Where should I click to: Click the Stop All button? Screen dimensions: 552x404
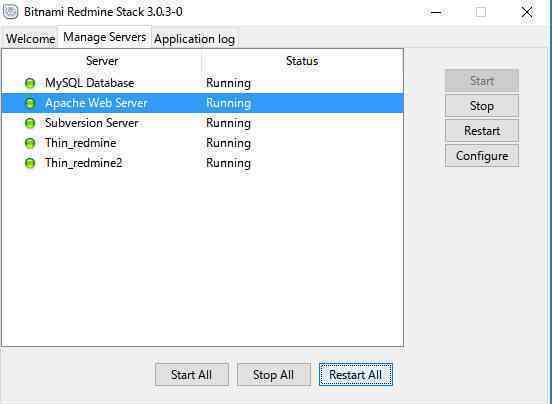[x=274, y=375]
